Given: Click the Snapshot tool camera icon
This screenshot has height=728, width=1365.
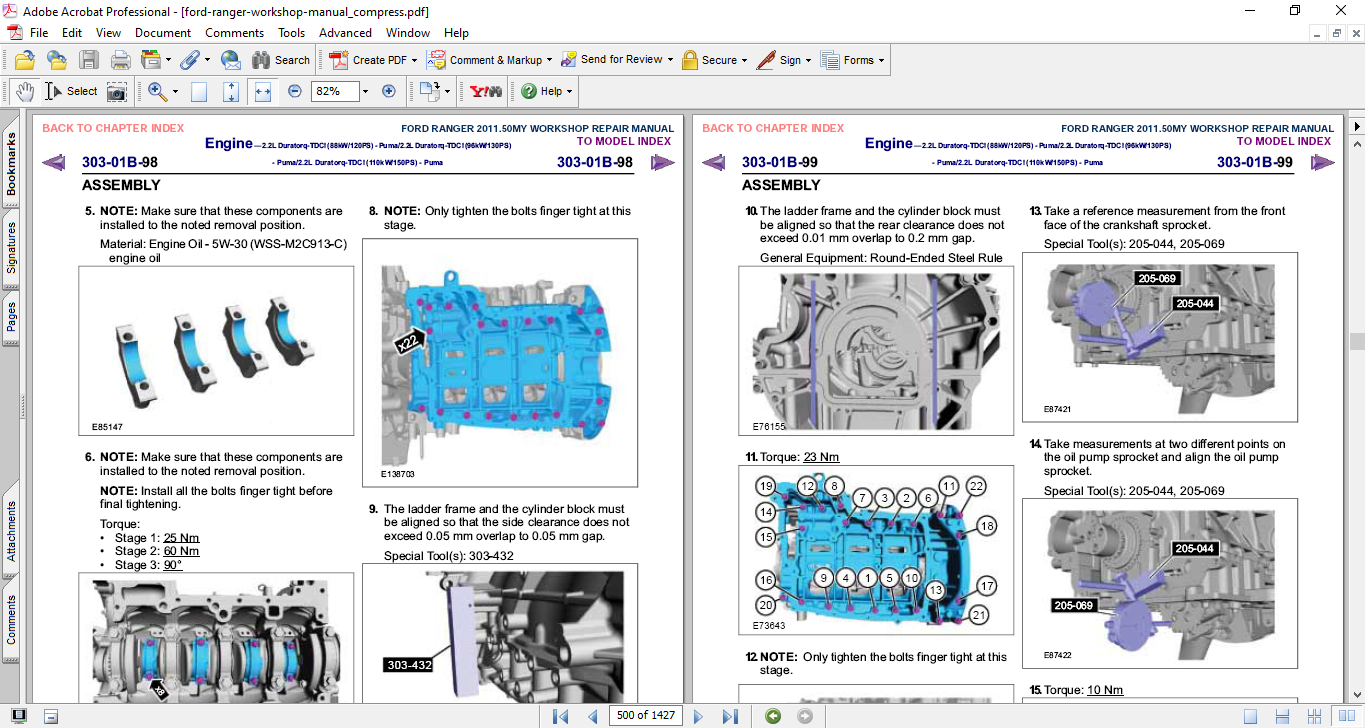Looking at the screenshot, I should [117, 91].
